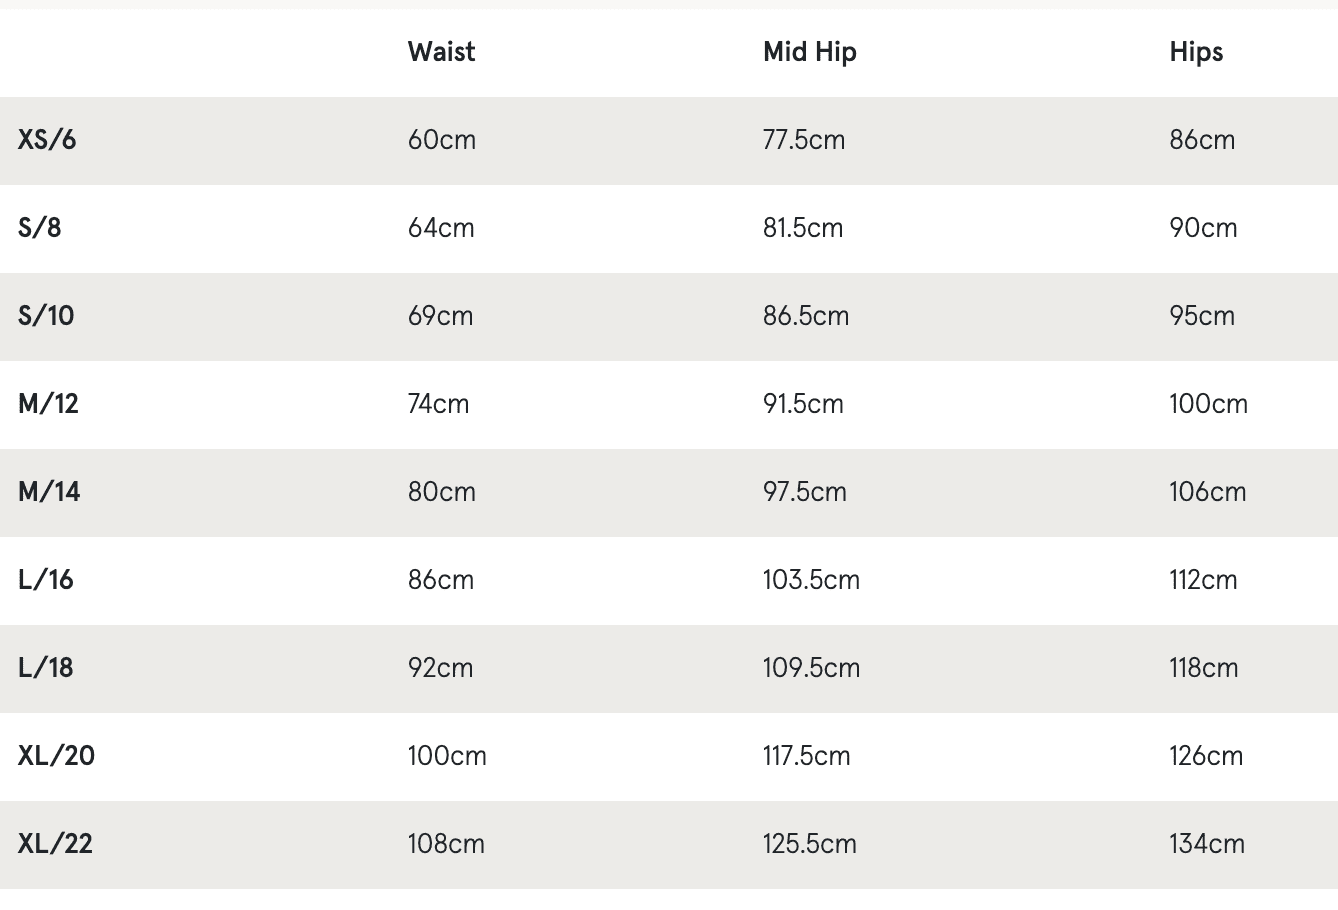Screen dimensions: 1338x910
Task: Click the 74cm waist measurement
Action: [438, 404]
